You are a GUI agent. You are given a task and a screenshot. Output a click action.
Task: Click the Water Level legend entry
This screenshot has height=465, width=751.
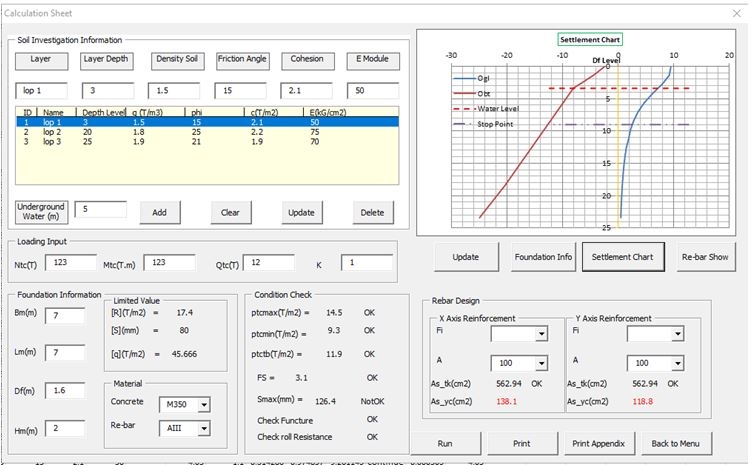486,109
